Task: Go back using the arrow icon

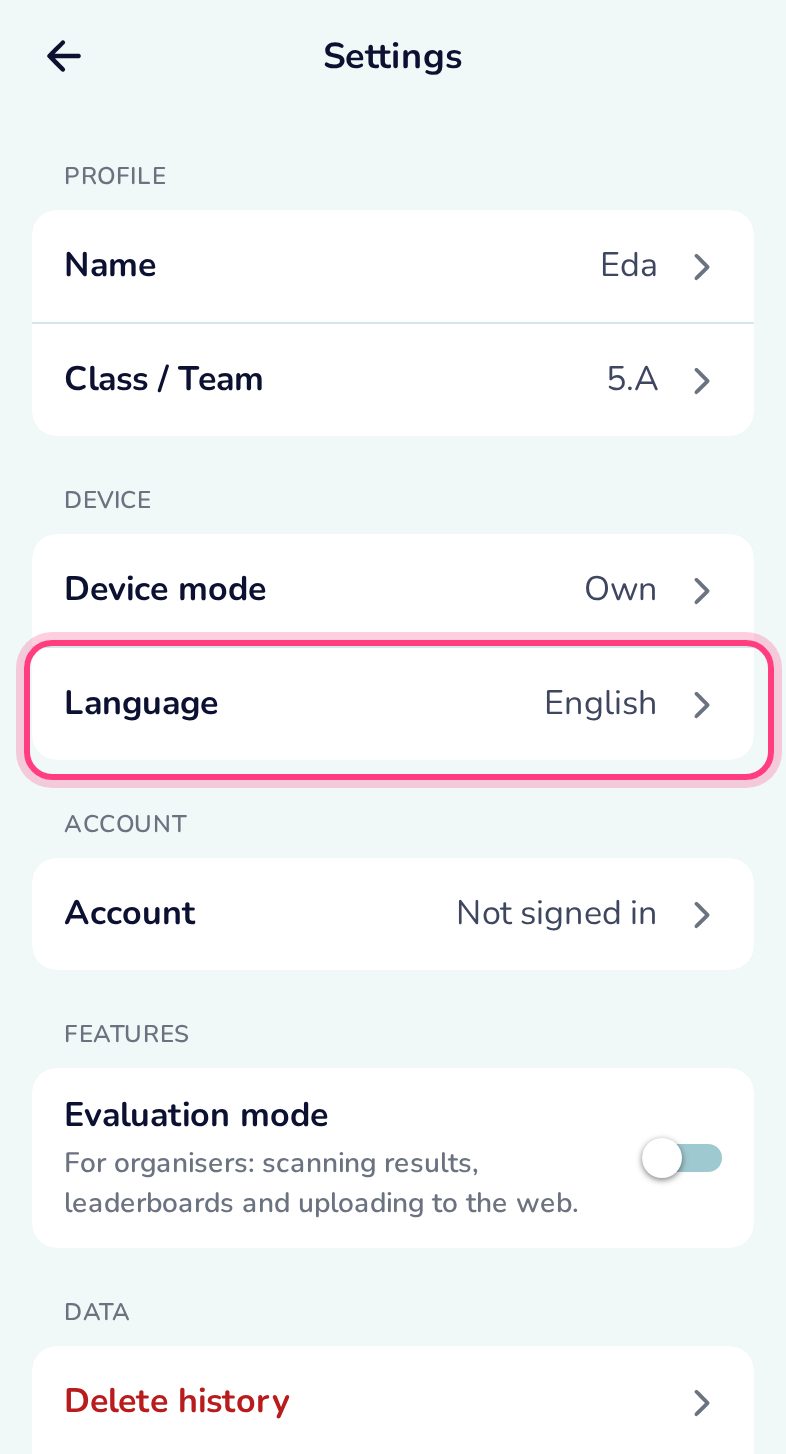Action: click(64, 56)
